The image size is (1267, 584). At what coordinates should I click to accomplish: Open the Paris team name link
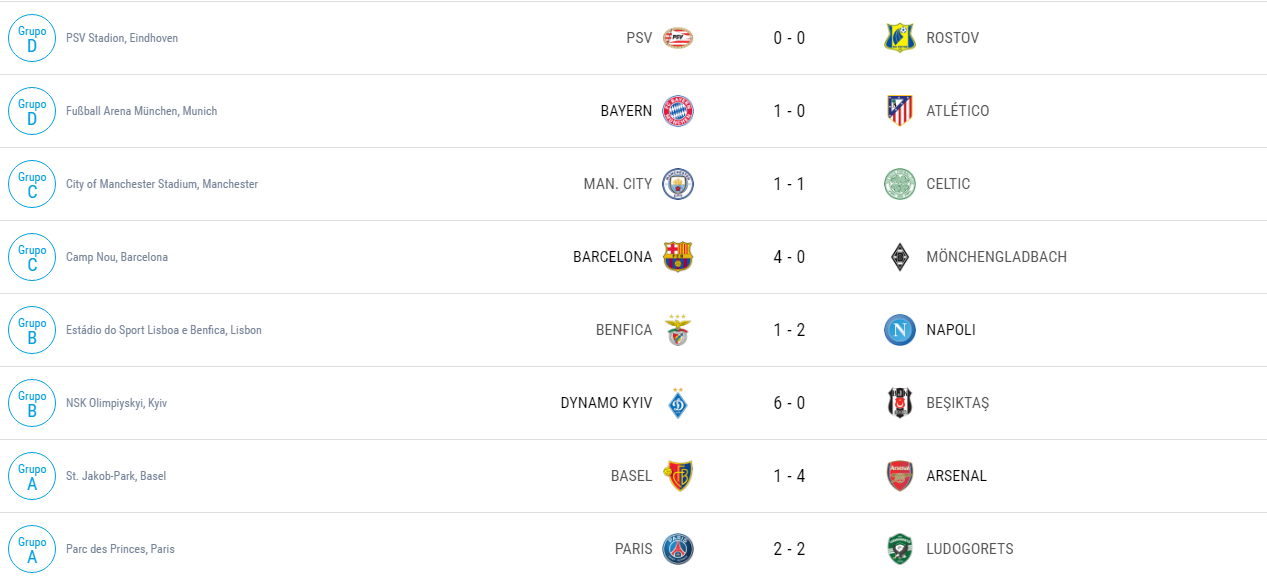click(634, 549)
